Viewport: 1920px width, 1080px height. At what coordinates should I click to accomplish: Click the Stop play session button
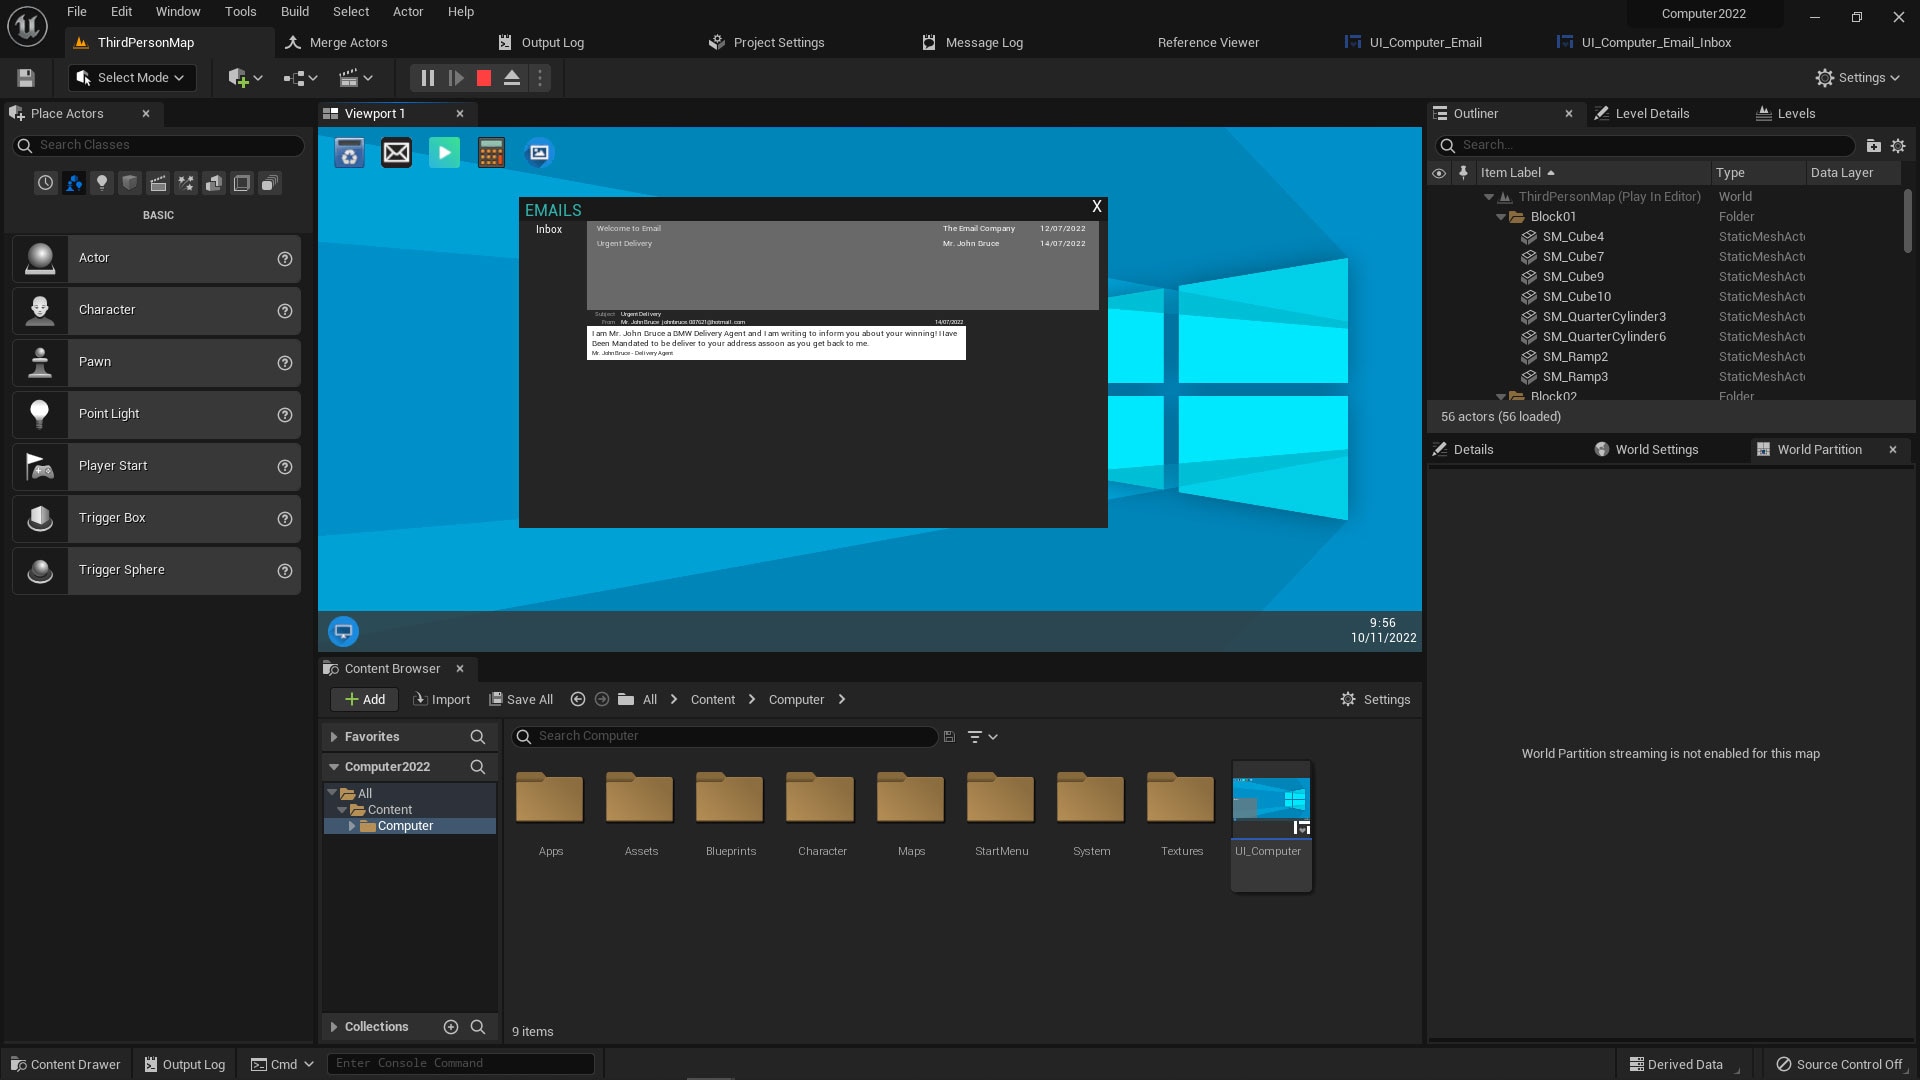coord(484,78)
